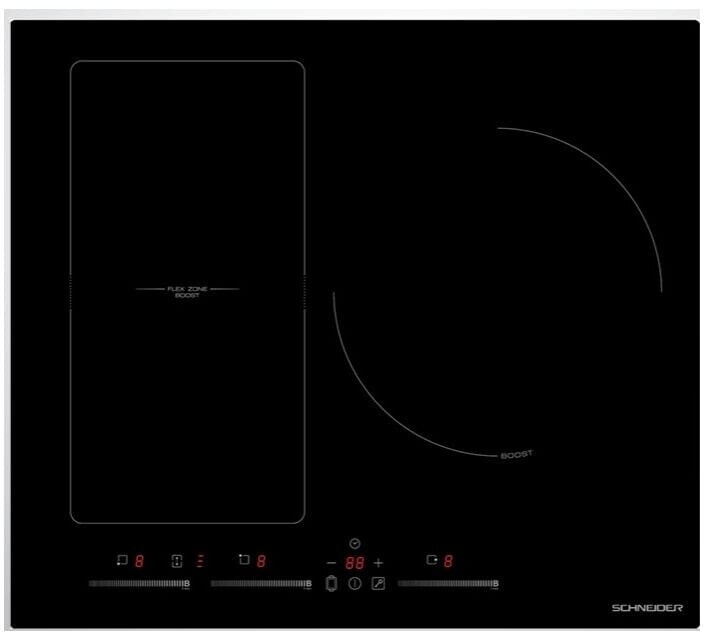Screen dimensions: 704x632
Task: Tap the right zone power level digit
Action: coord(448,562)
